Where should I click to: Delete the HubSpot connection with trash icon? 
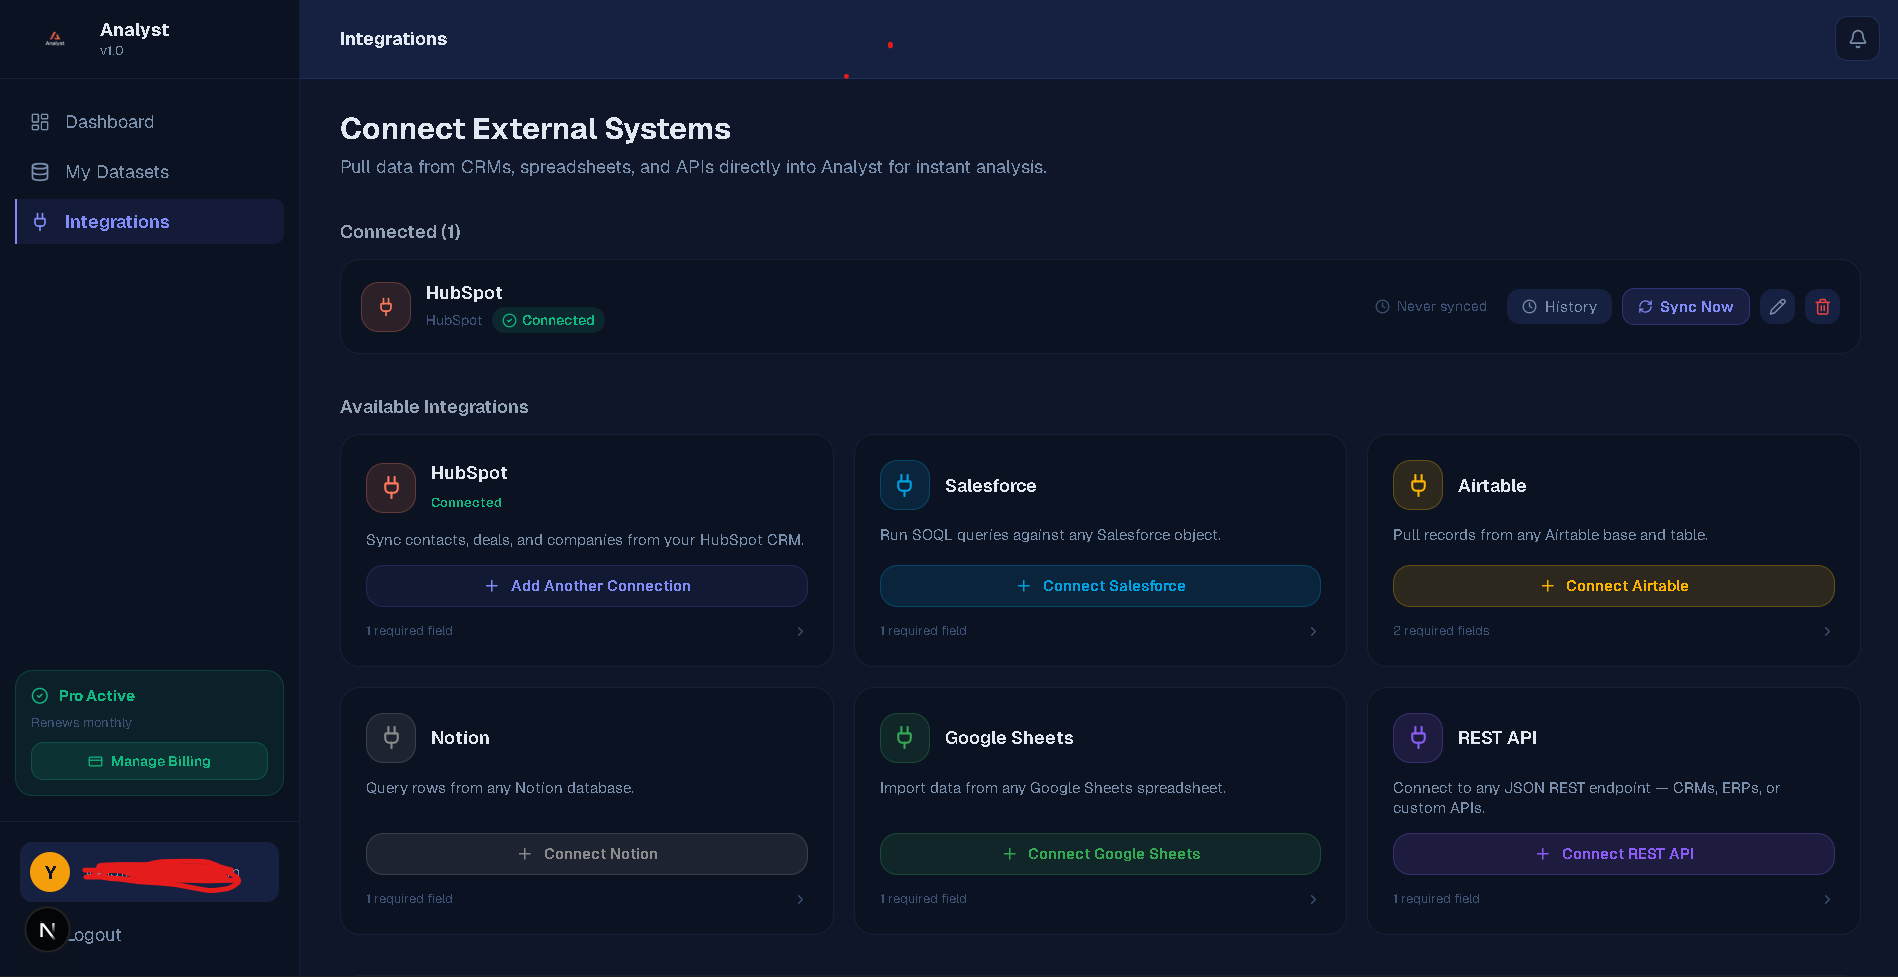(x=1822, y=307)
